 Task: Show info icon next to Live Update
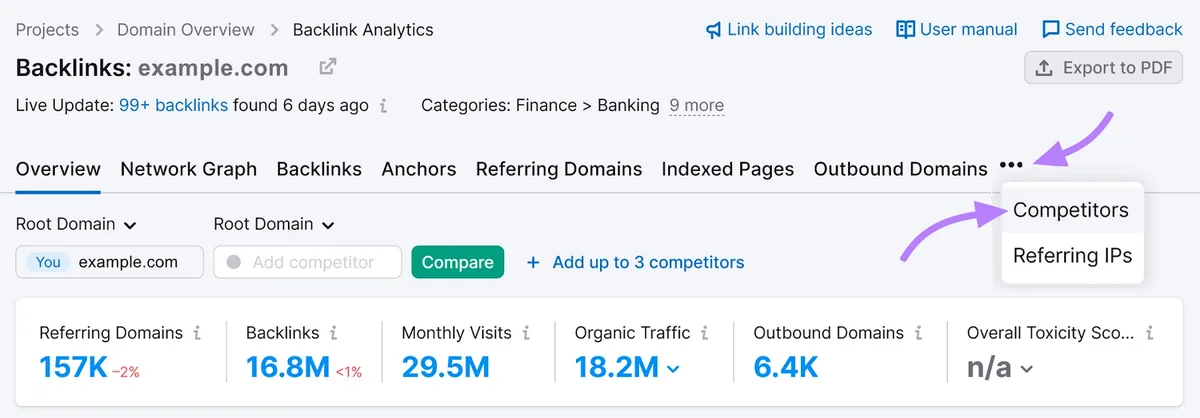(384, 105)
